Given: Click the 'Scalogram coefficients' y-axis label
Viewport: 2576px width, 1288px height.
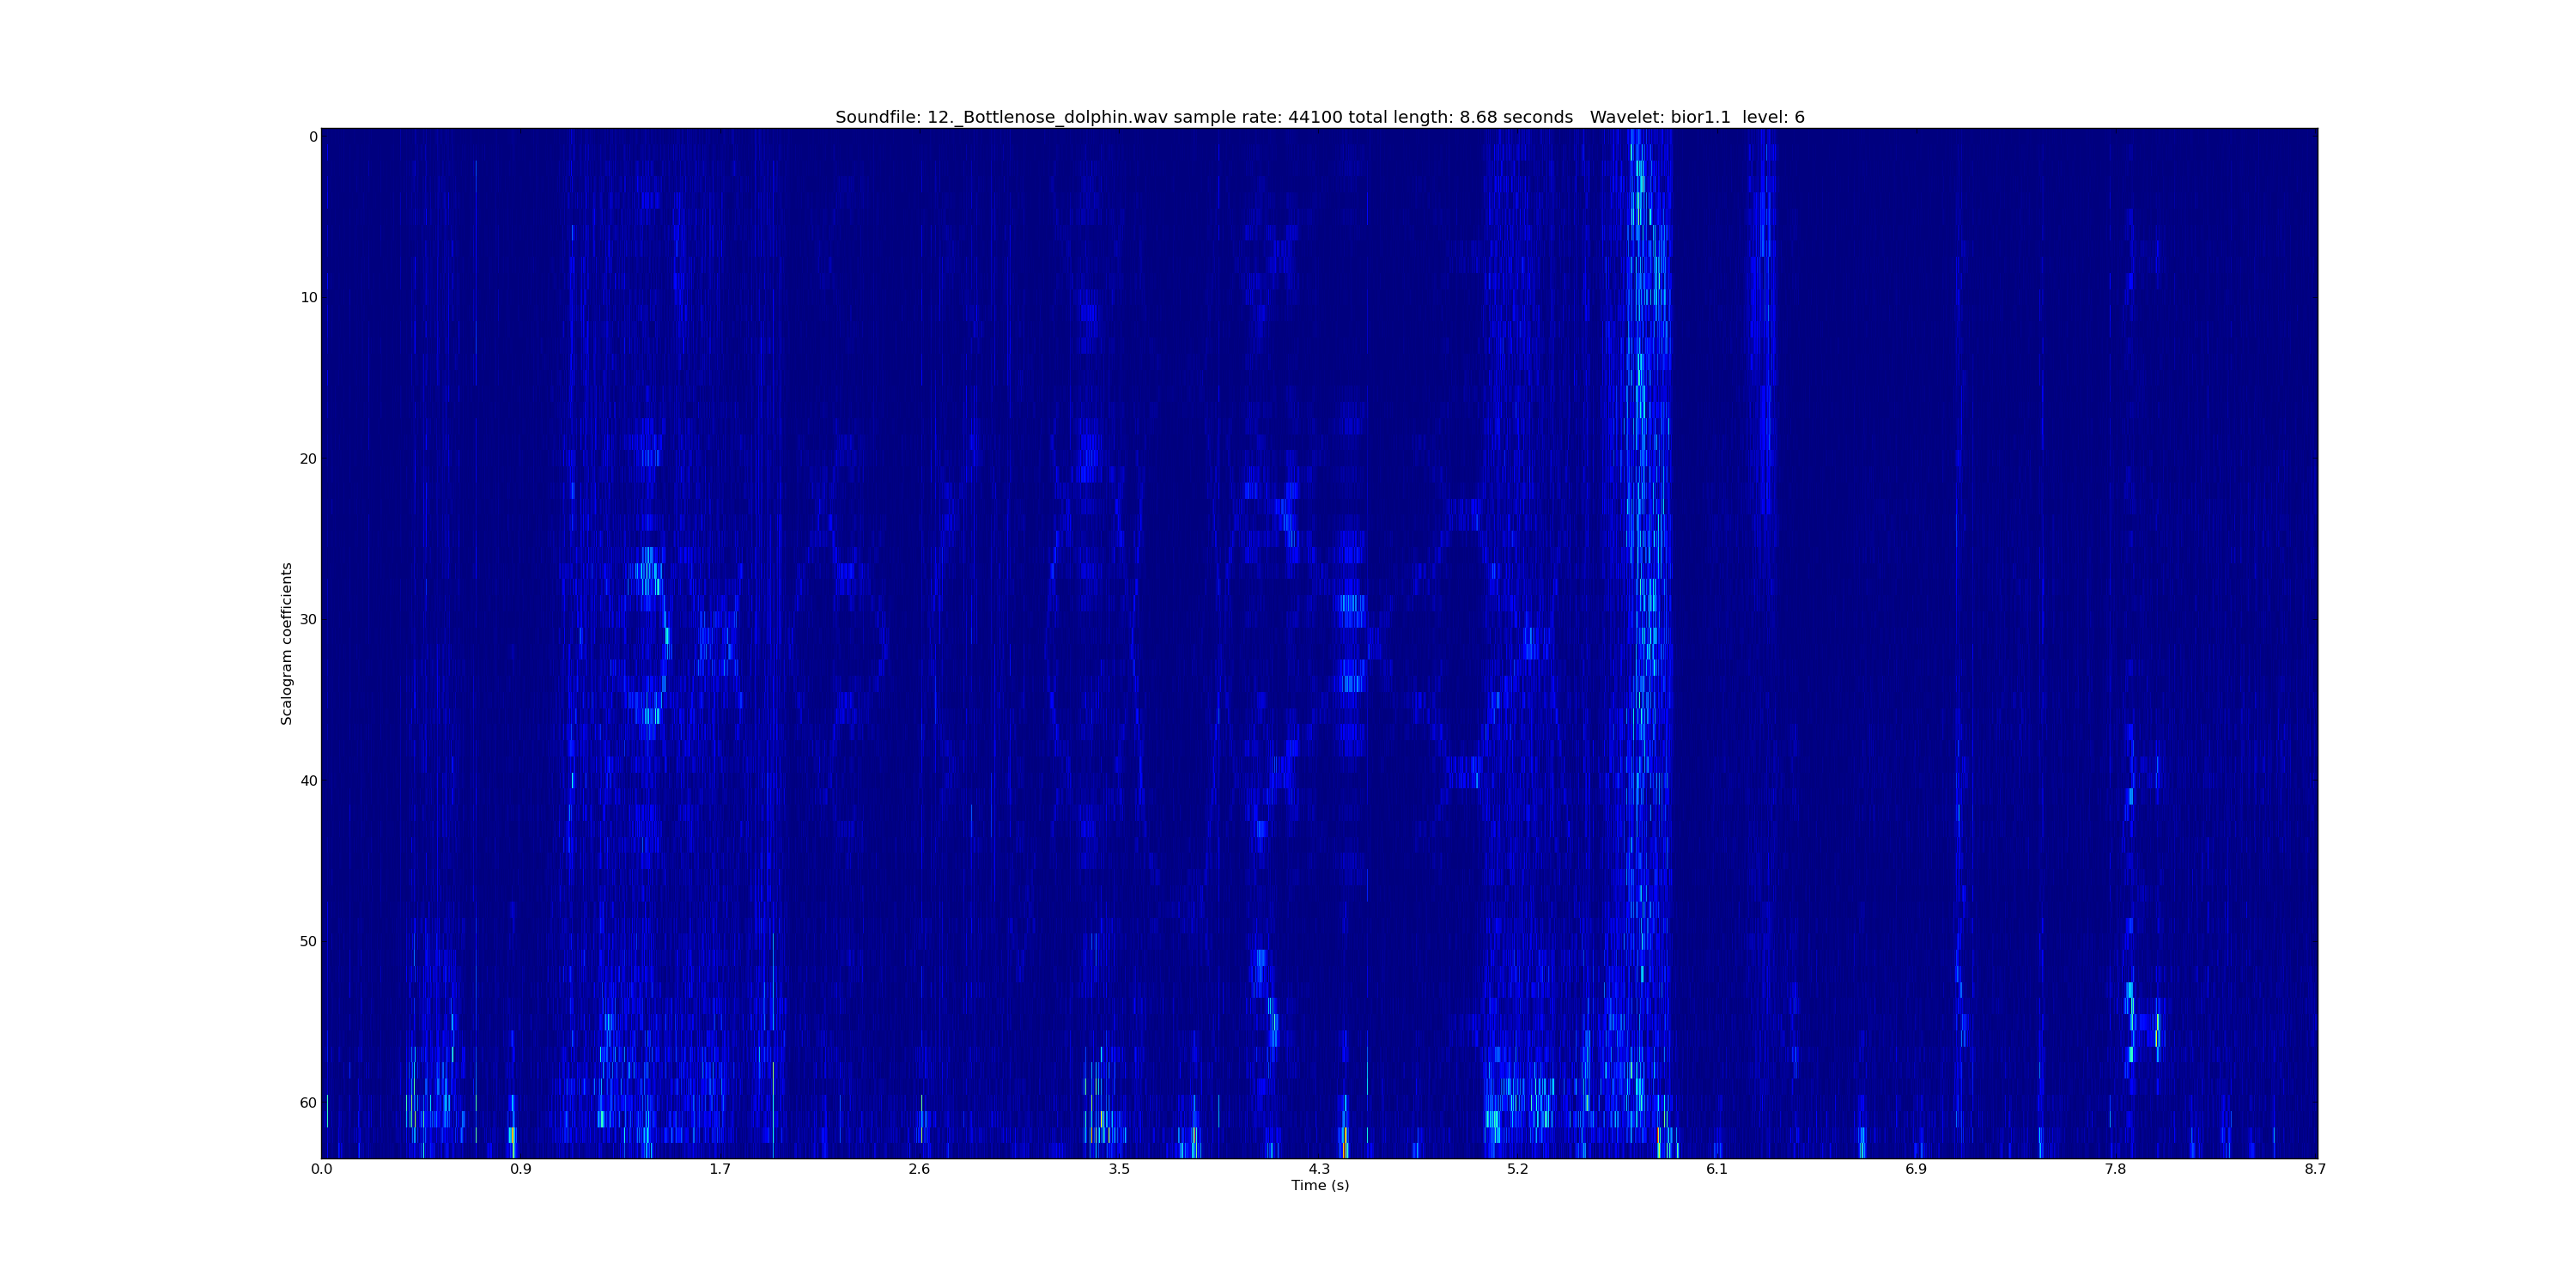Looking at the screenshot, I should pos(287,643).
